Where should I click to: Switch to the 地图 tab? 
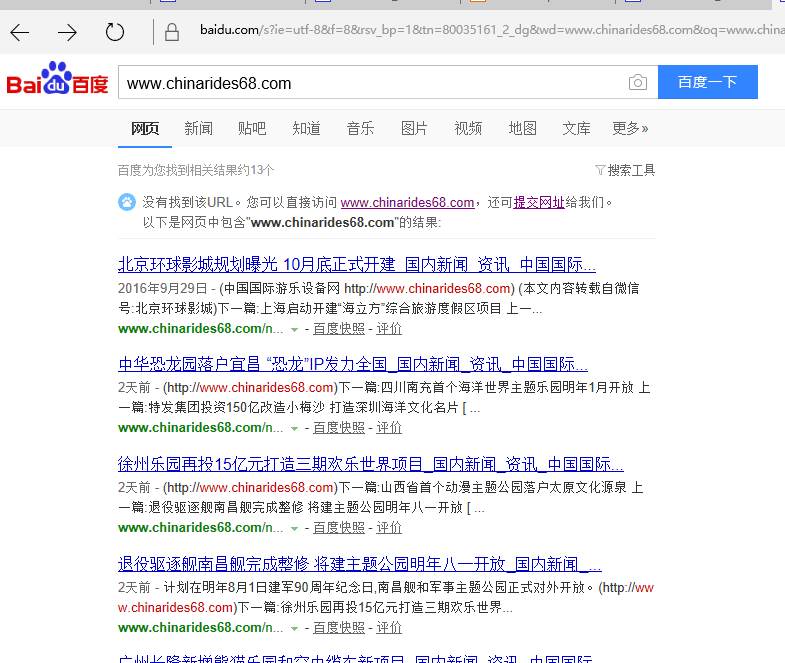pyautogui.click(x=522, y=129)
